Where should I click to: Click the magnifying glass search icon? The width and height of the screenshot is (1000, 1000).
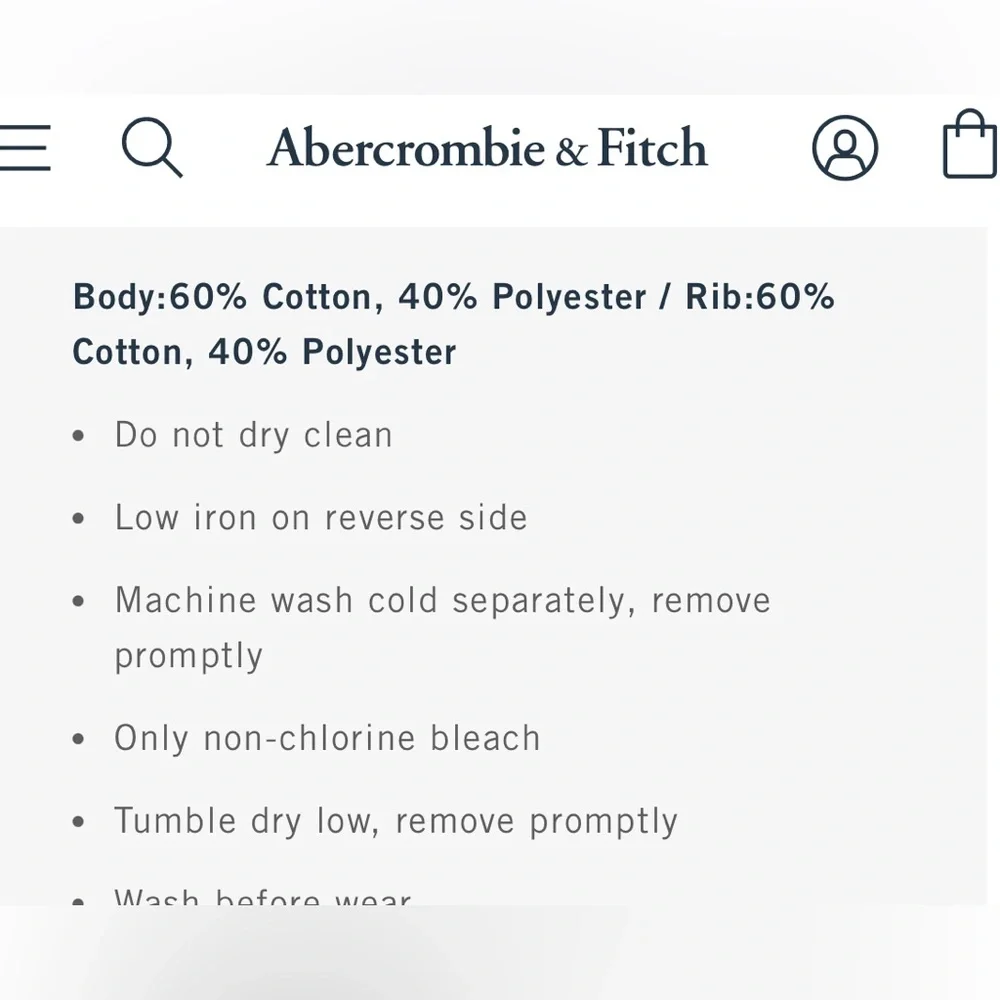tap(152, 147)
